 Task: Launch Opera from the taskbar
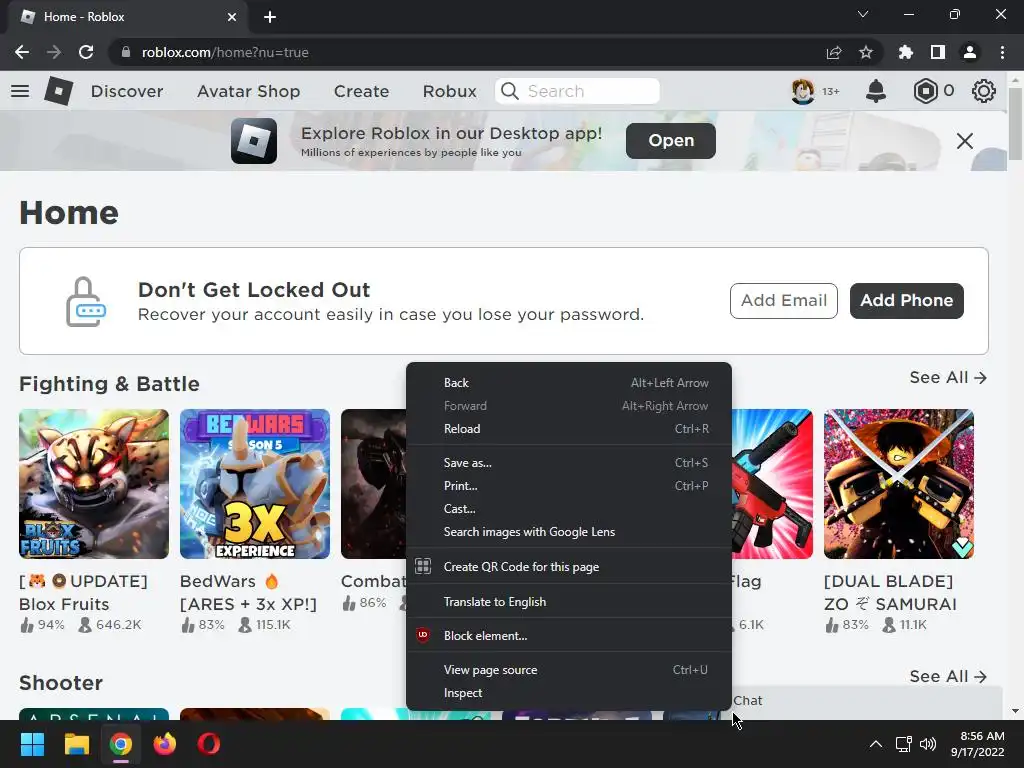(x=209, y=744)
